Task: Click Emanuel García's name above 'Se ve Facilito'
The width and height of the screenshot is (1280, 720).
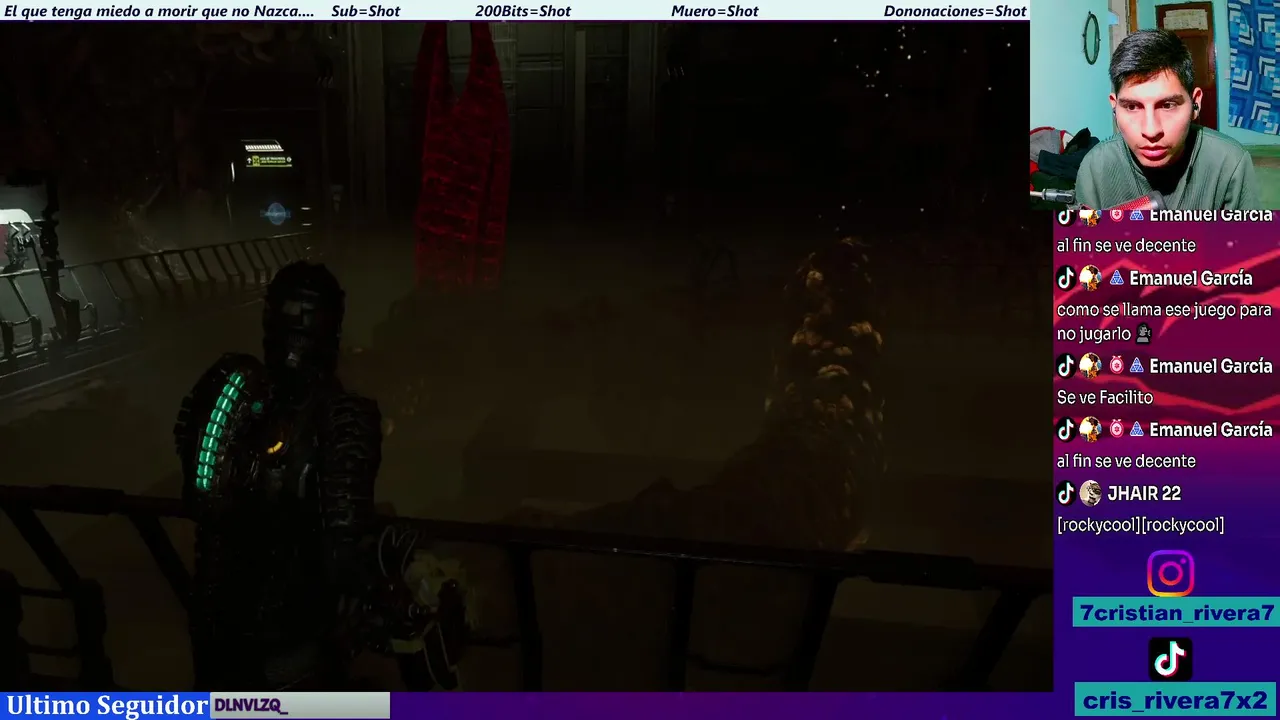Action: coord(1210,366)
